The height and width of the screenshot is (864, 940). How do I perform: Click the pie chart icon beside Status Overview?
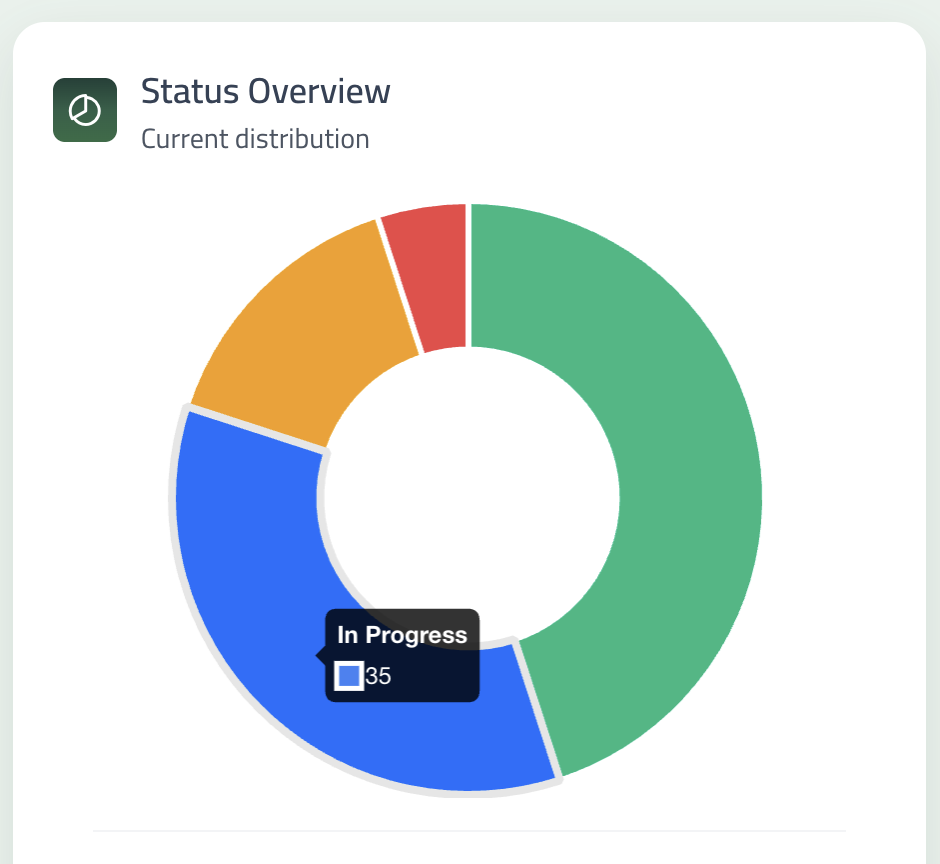(x=85, y=110)
